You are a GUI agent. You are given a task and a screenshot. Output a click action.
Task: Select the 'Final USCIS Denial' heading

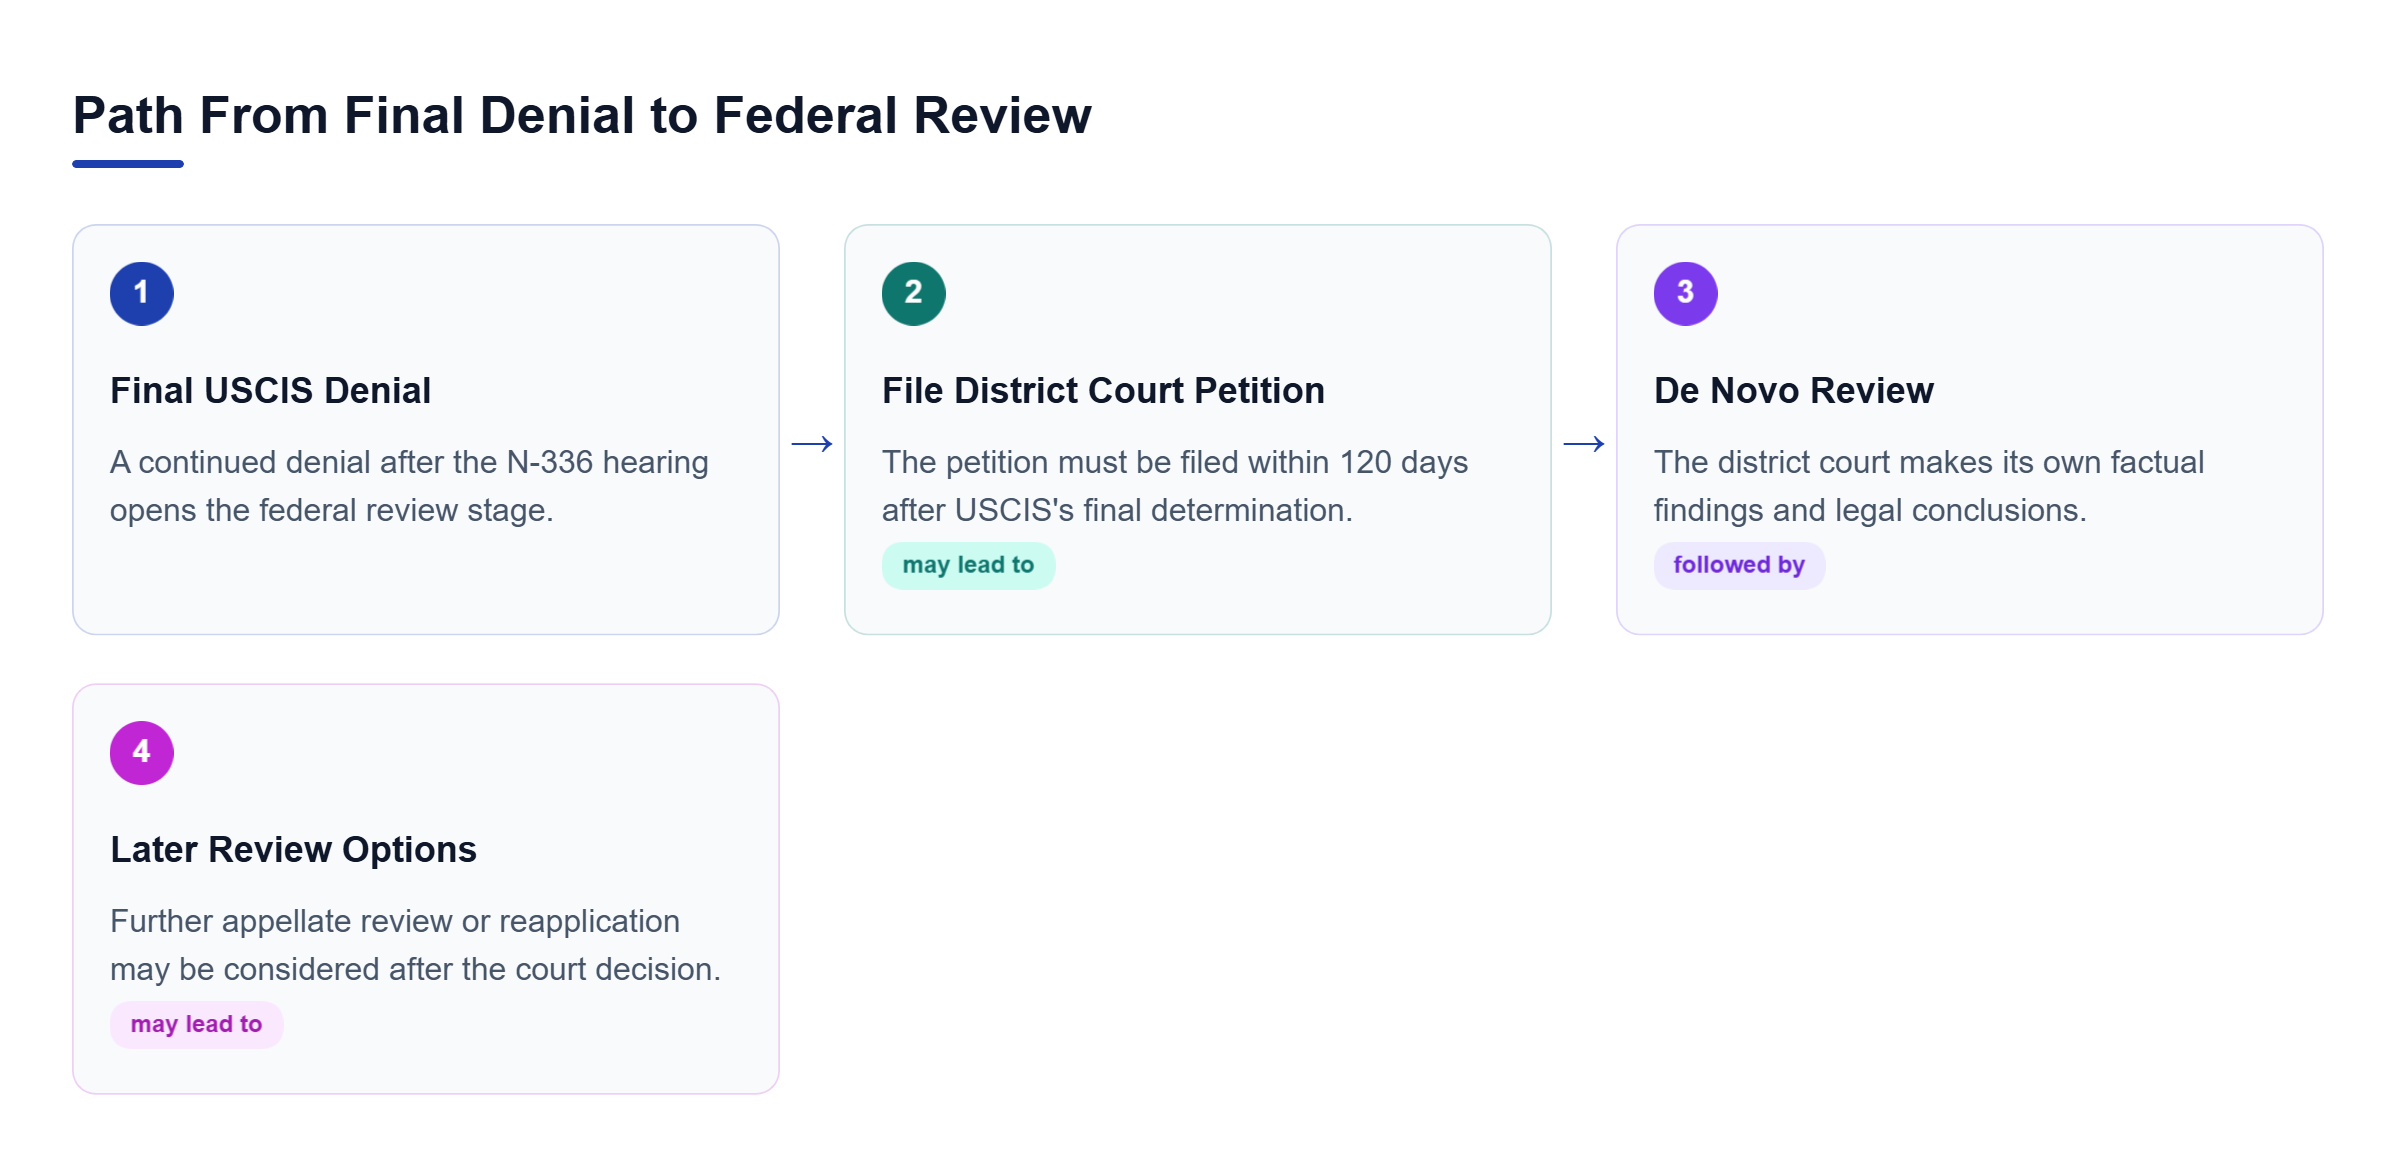click(270, 390)
